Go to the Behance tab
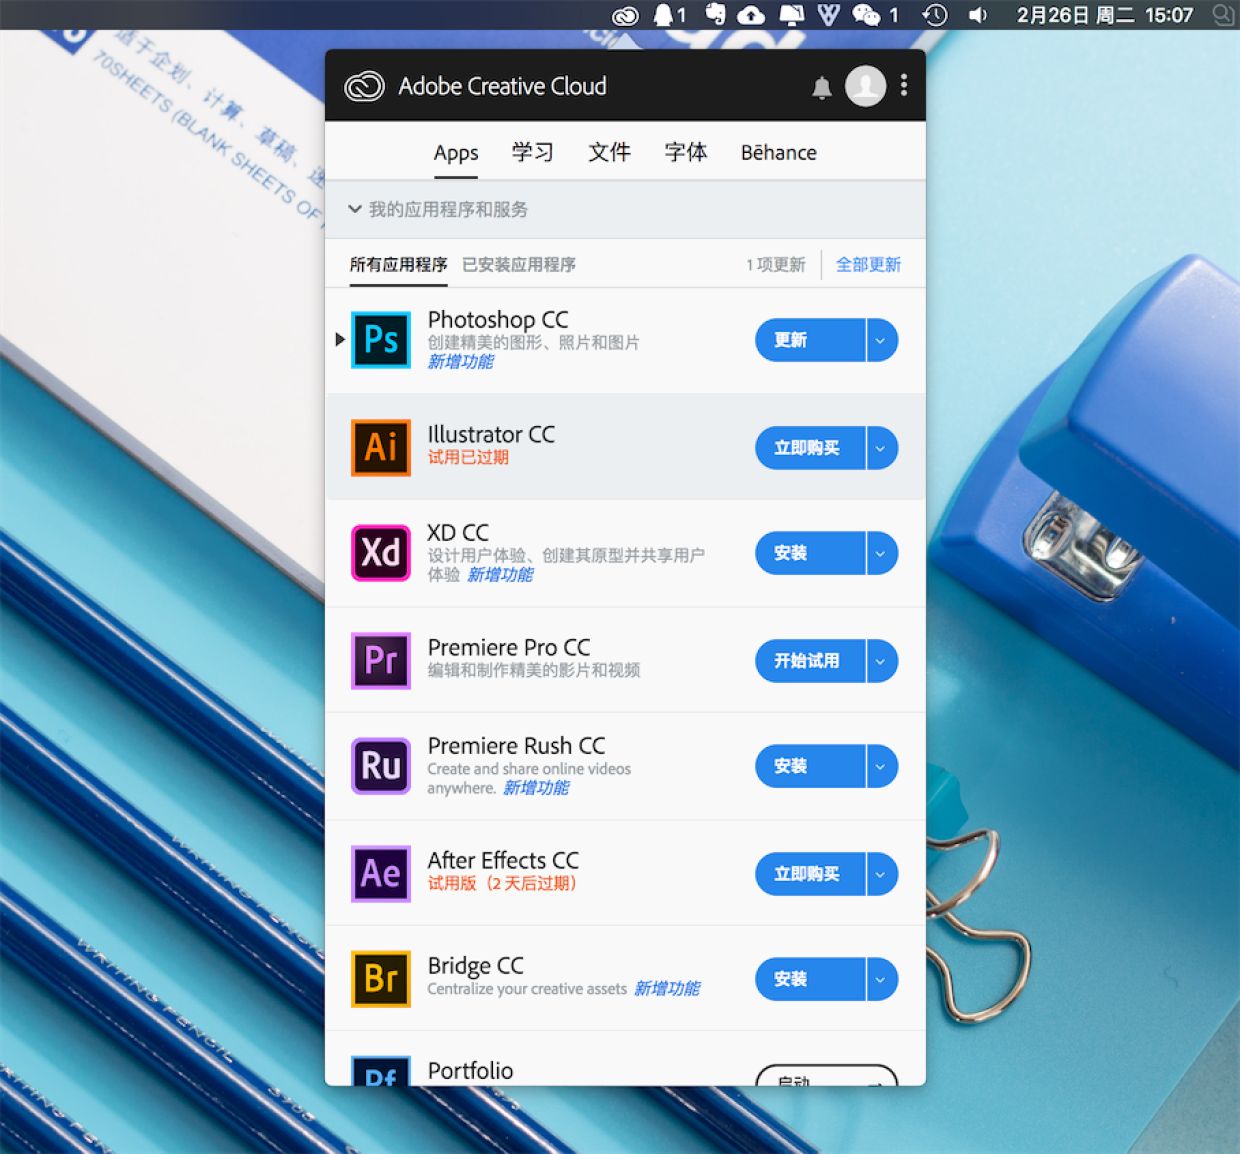 pos(779,153)
